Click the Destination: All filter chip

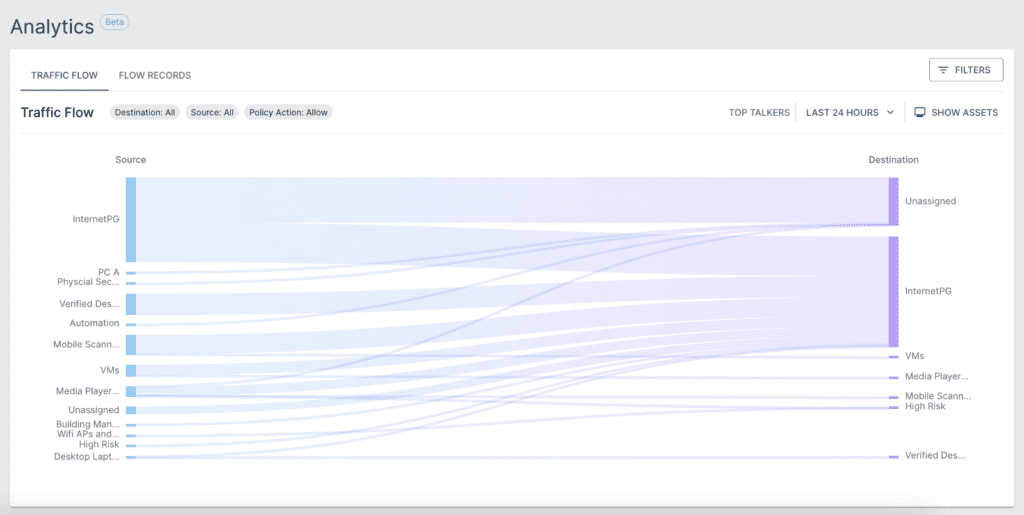[x=145, y=113]
